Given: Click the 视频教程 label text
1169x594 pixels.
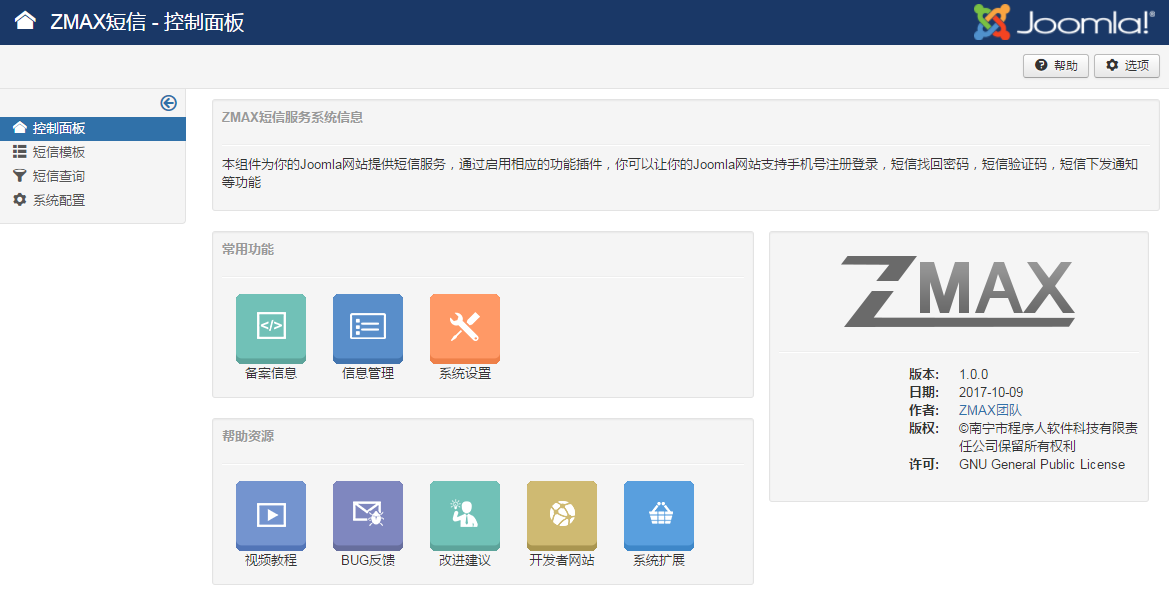Looking at the screenshot, I should click(x=271, y=560).
